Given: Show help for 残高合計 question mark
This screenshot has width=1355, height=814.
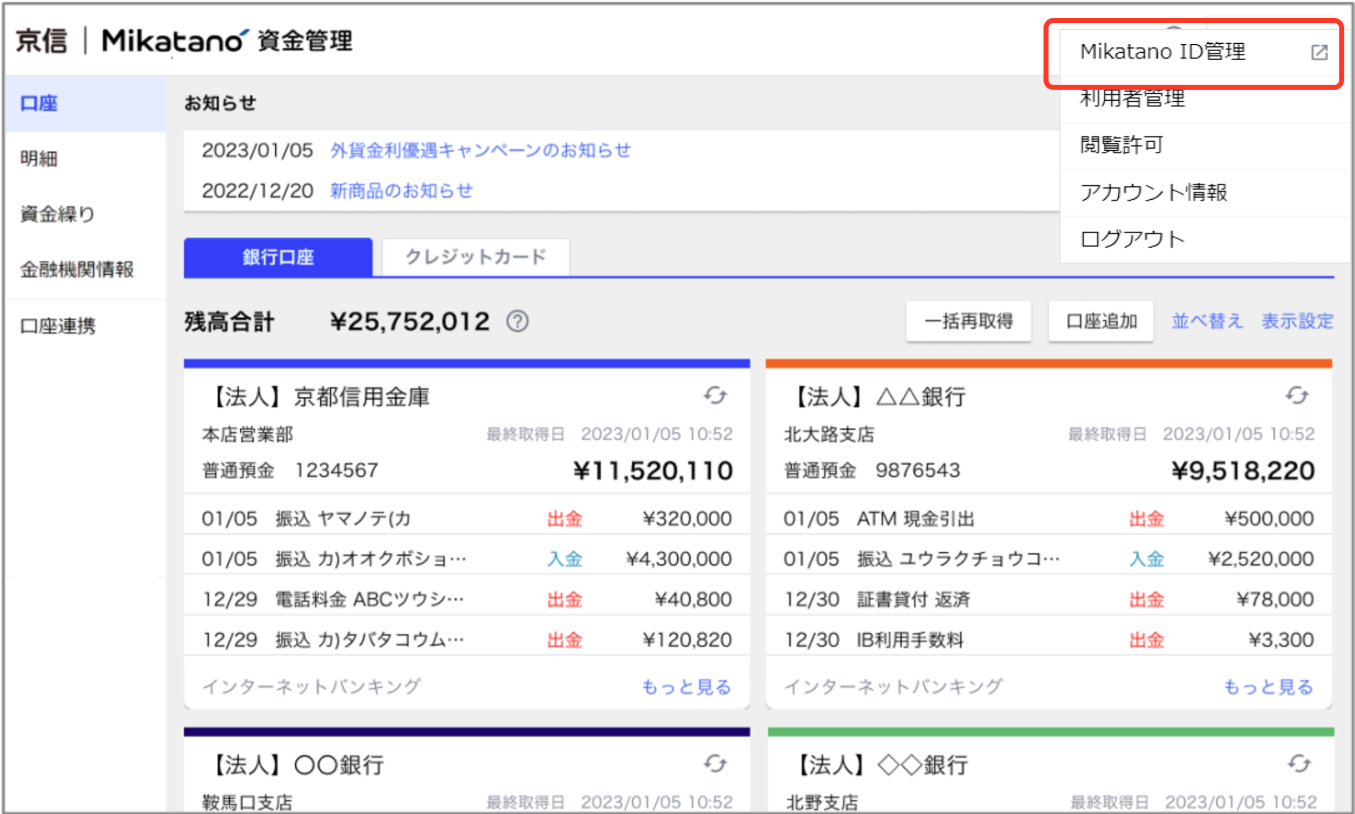Looking at the screenshot, I should click(517, 322).
